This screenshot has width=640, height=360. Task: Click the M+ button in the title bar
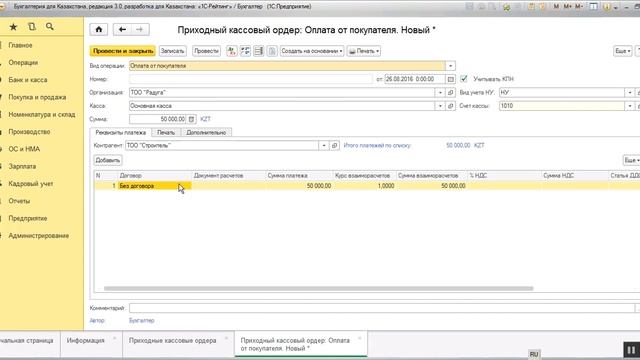click(568, 7)
